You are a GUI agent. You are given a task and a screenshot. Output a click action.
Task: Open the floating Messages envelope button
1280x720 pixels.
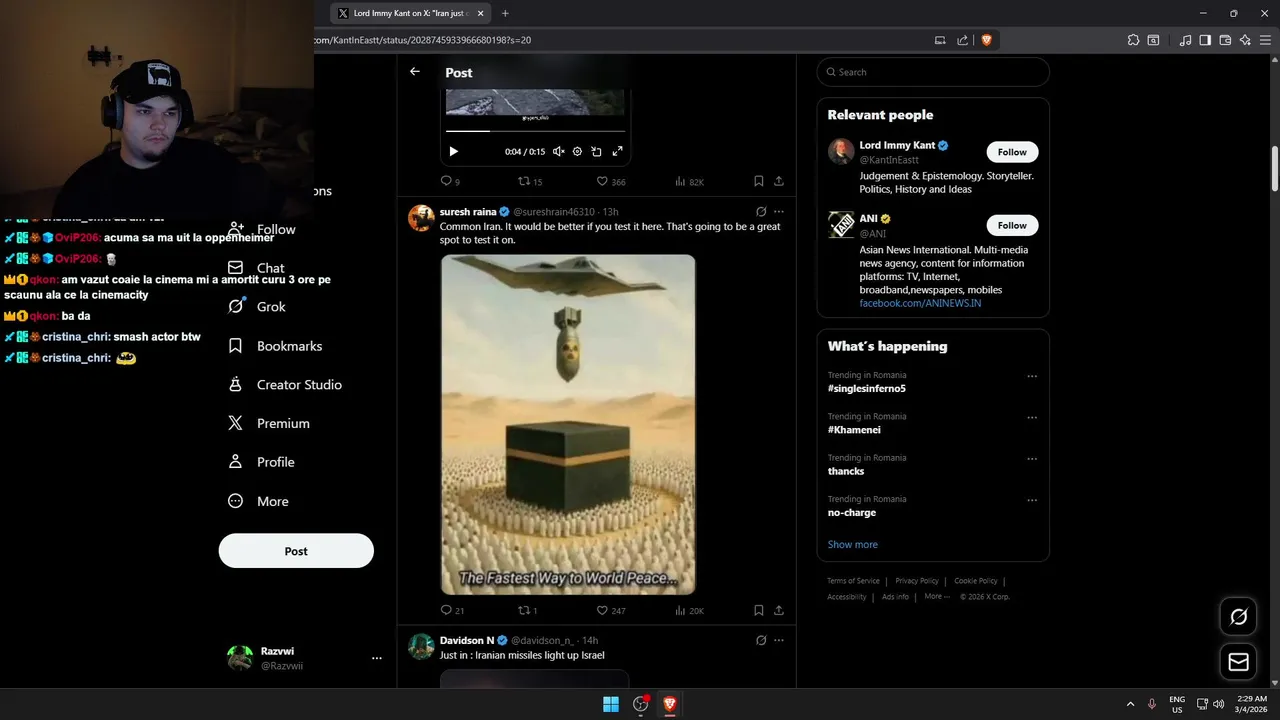[1238, 662]
